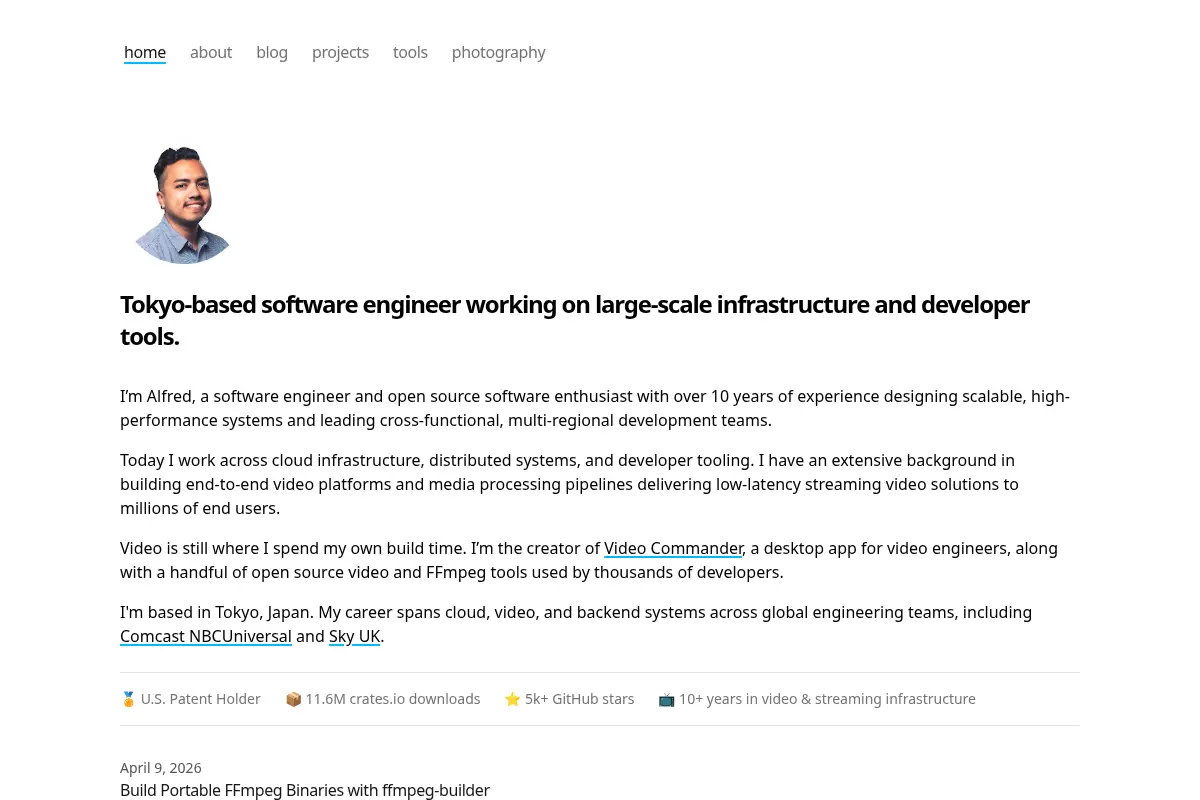
Task: Open the tools page
Action: coord(410,52)
